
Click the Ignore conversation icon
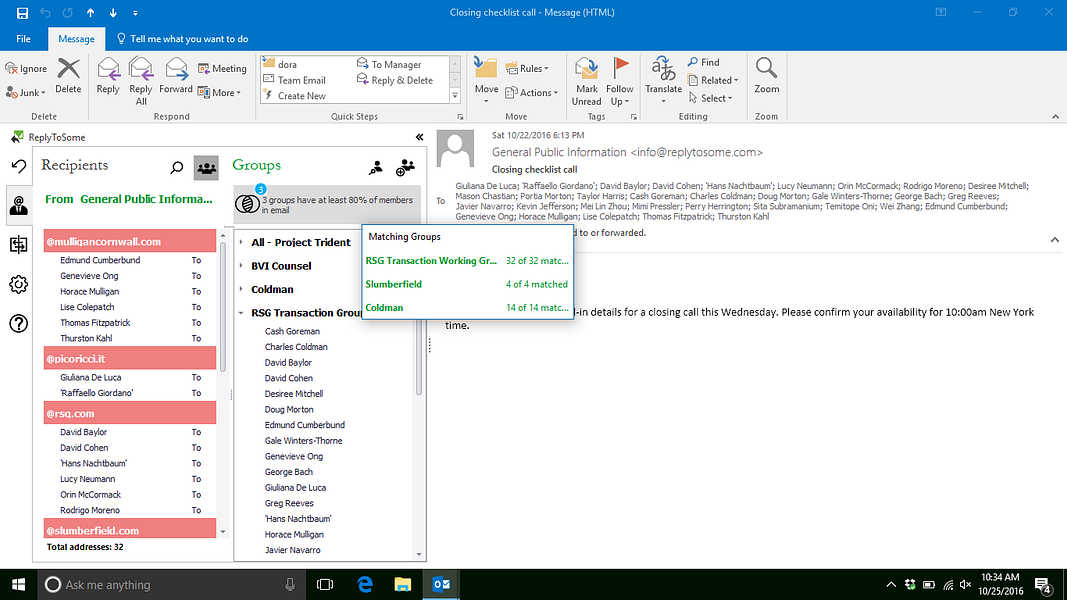pos(12,68)
